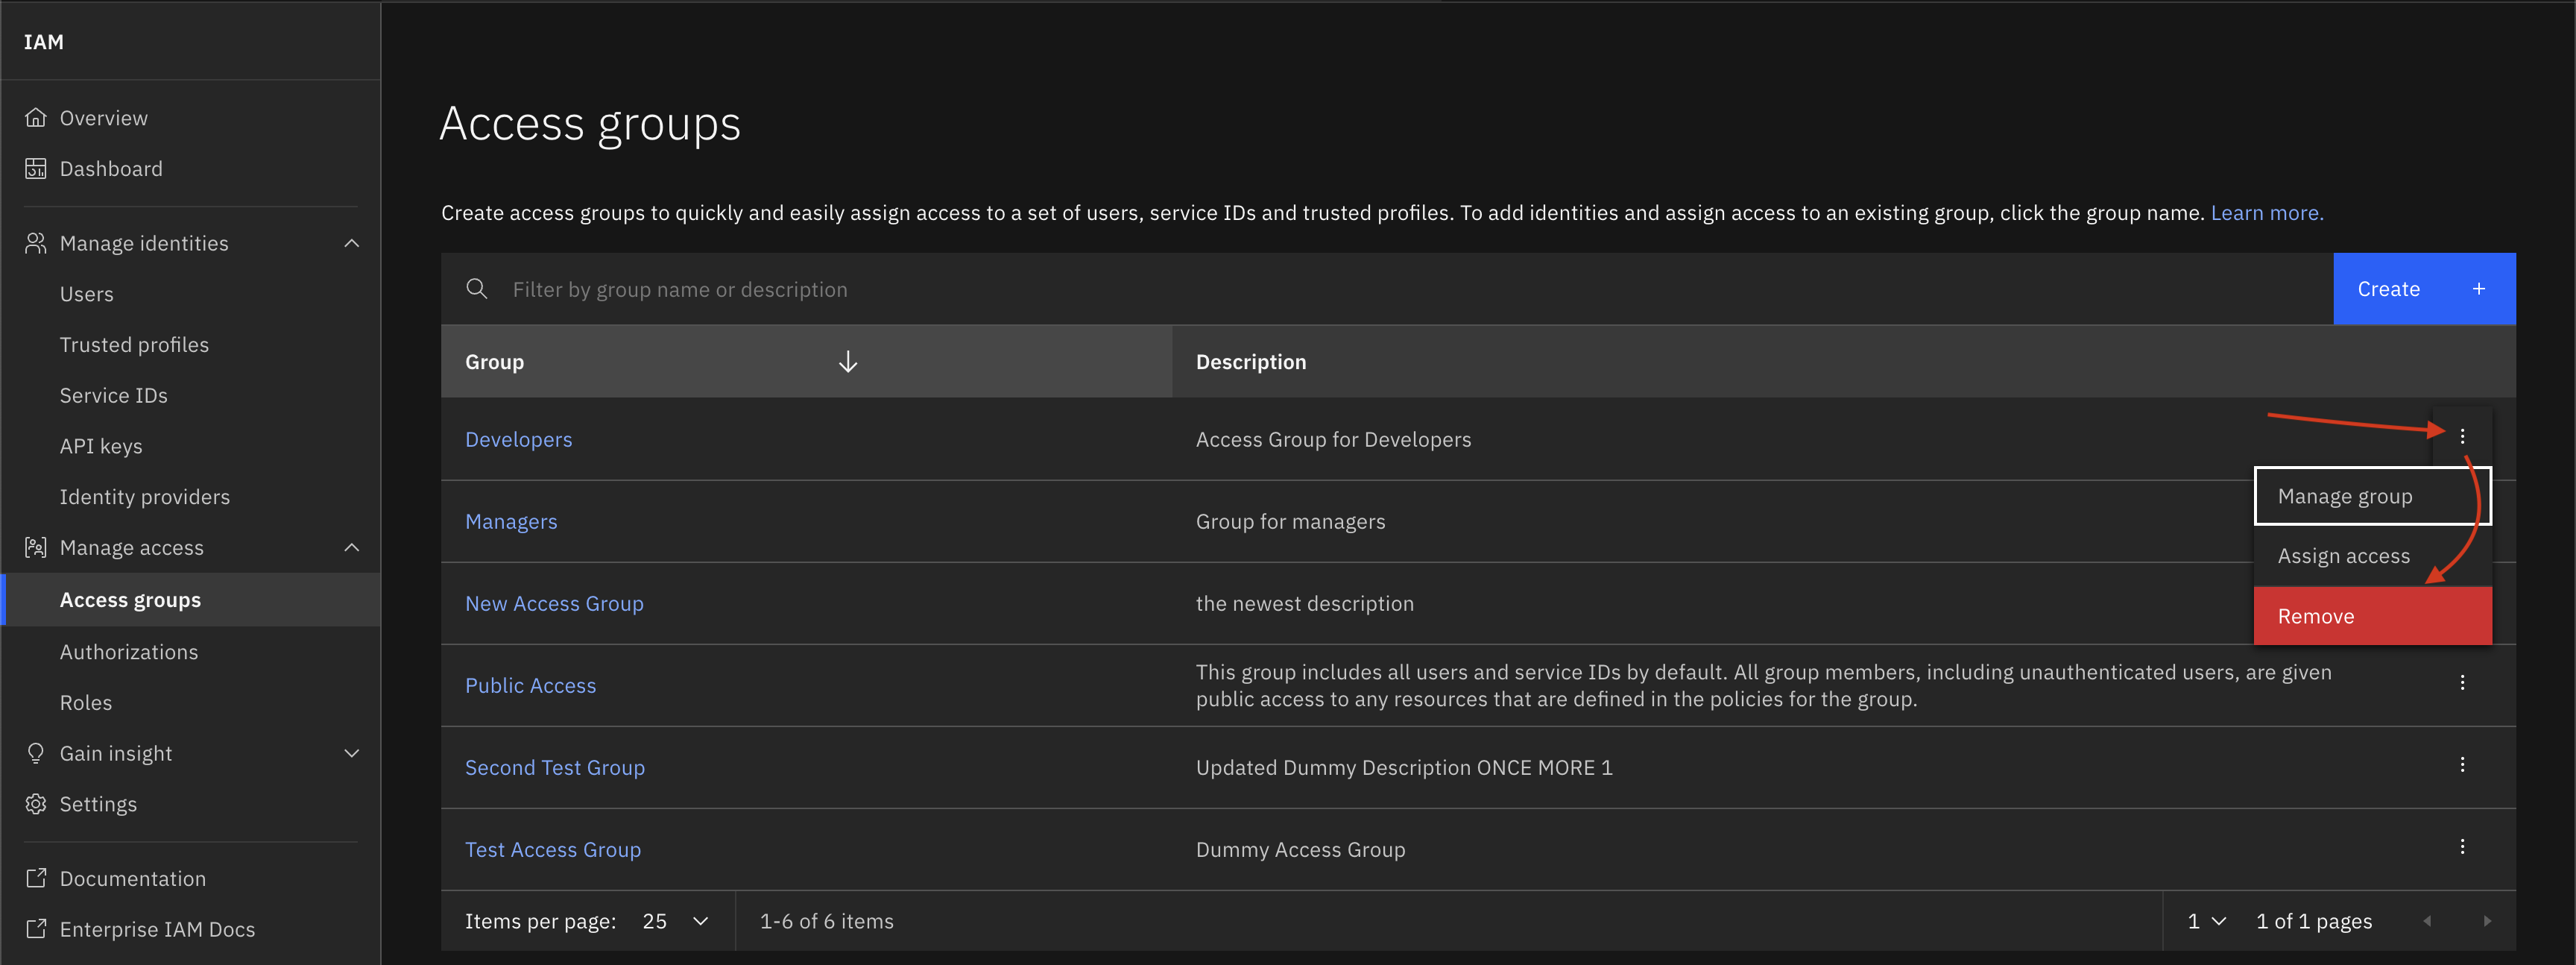Open overflow menu for Second Test Group

[x=2462, y=765]
